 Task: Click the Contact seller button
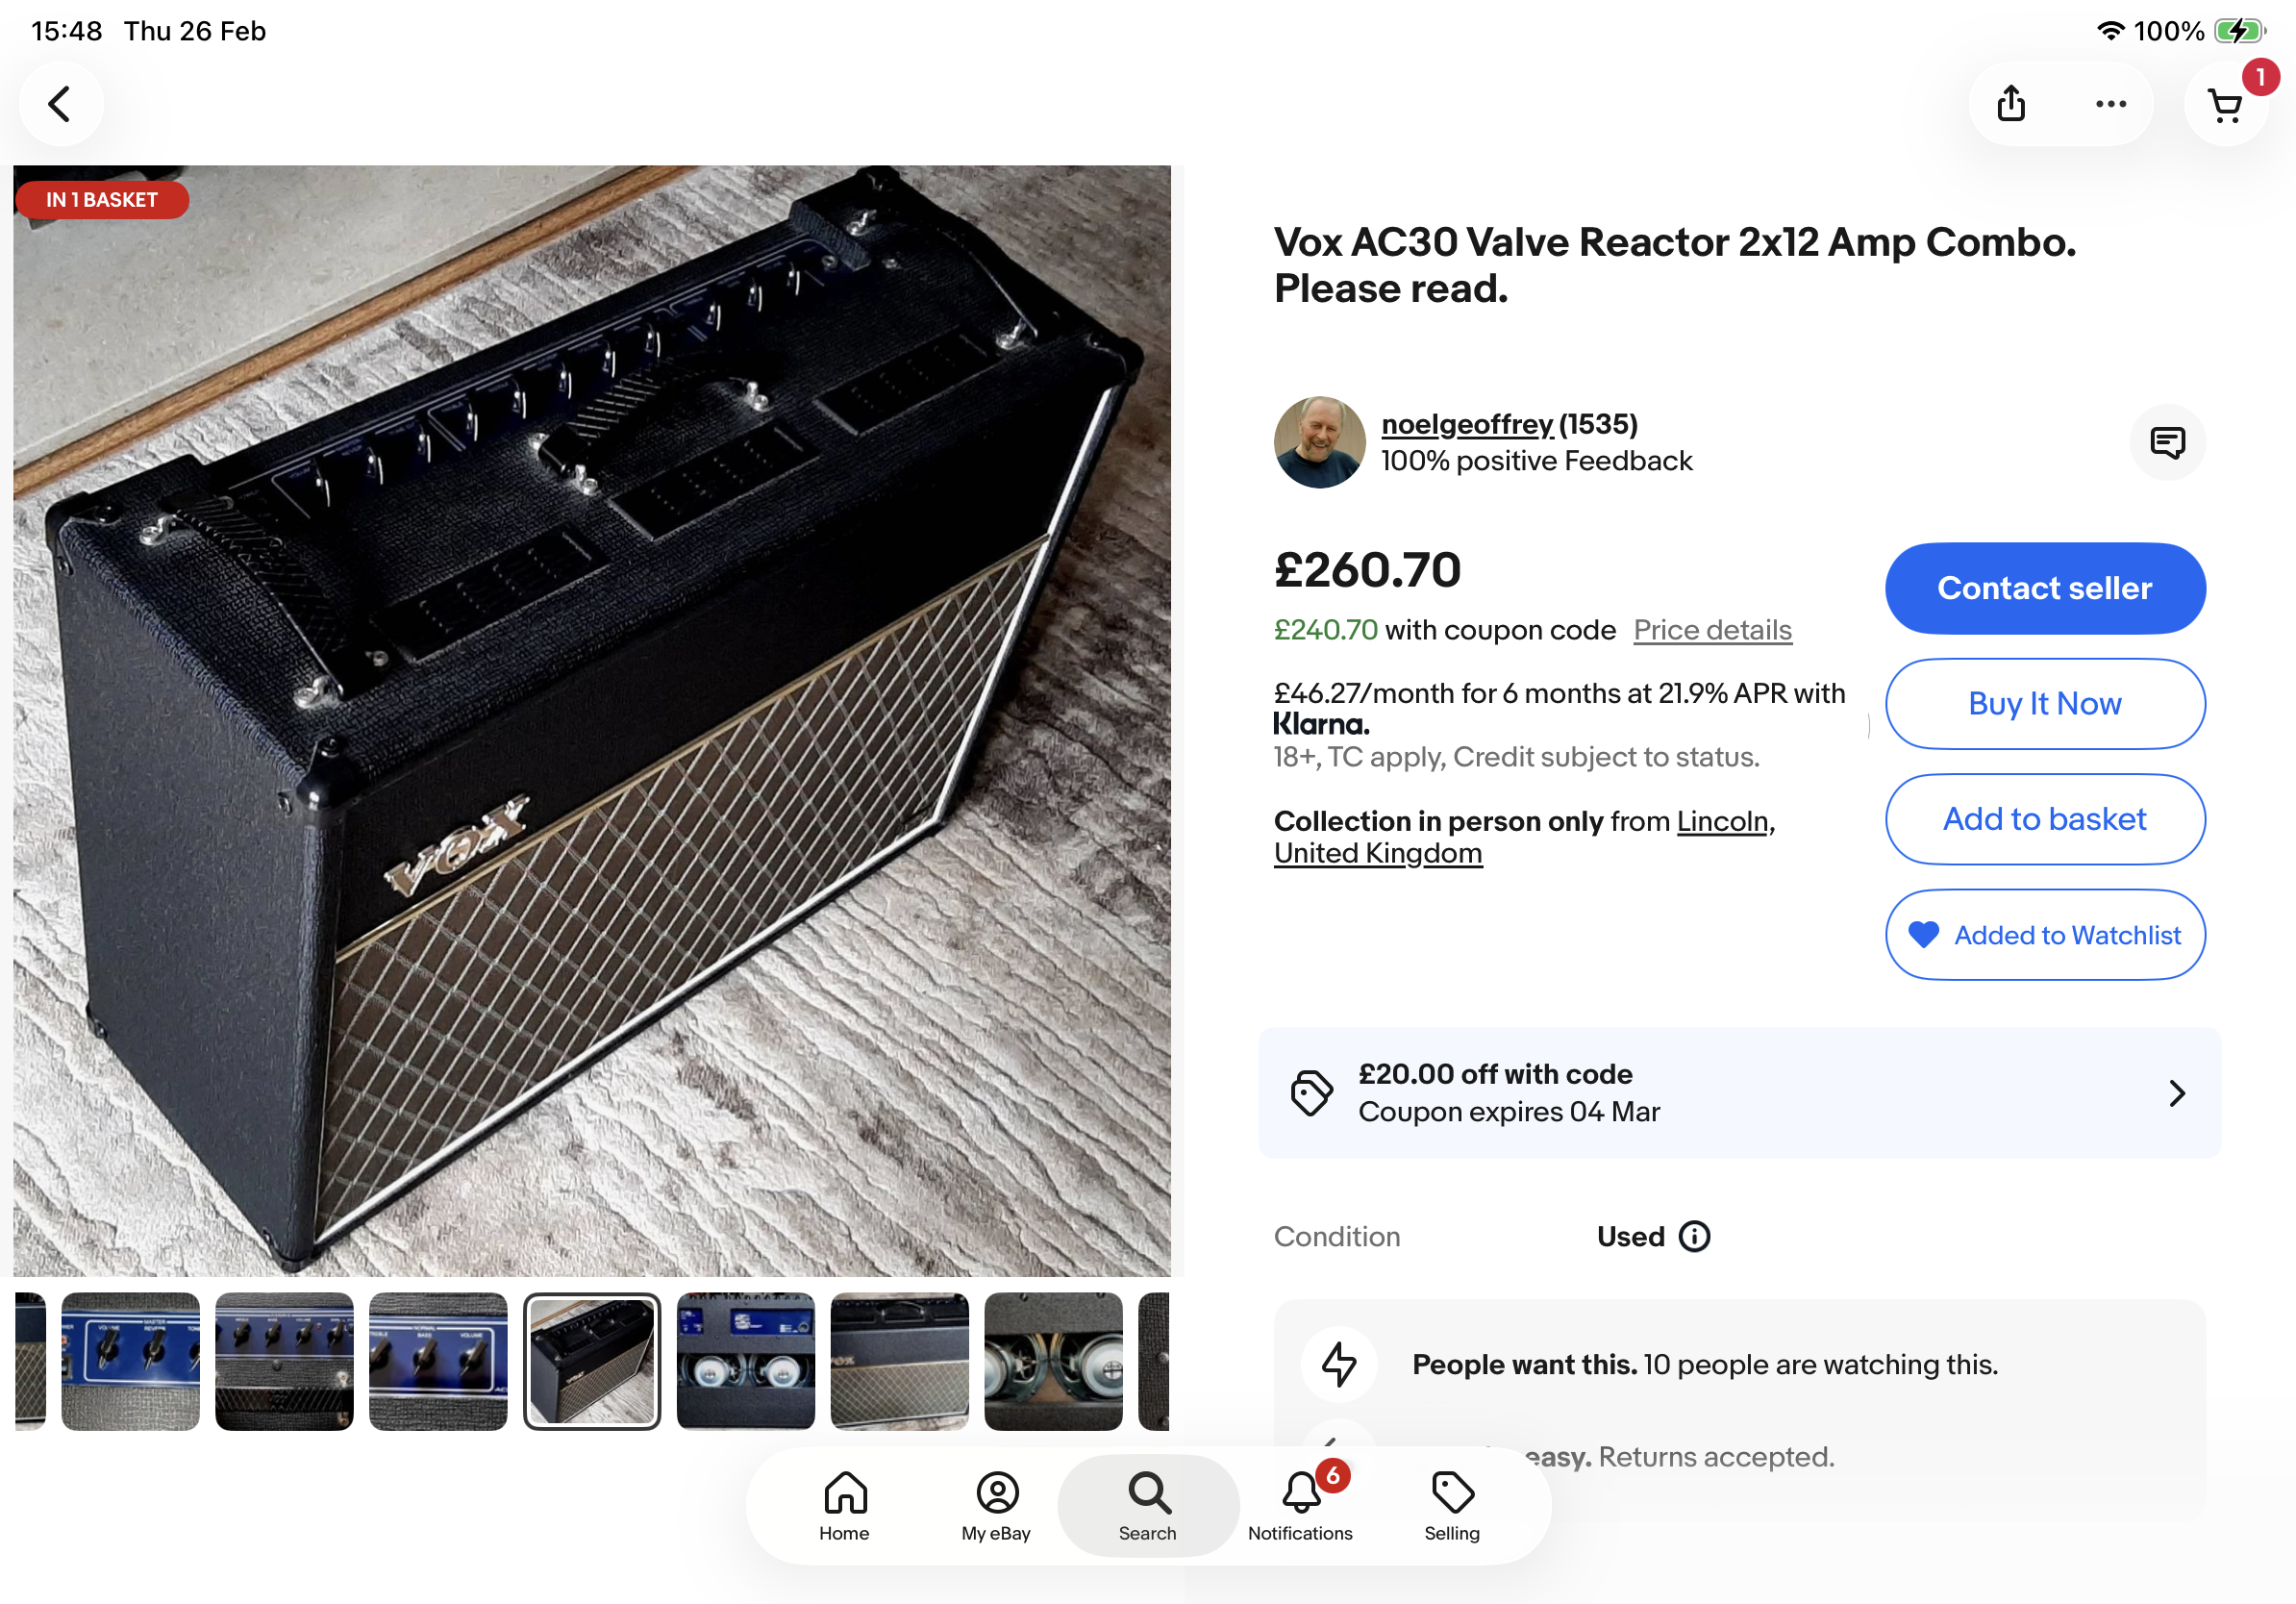click(x=2045, y=589)
